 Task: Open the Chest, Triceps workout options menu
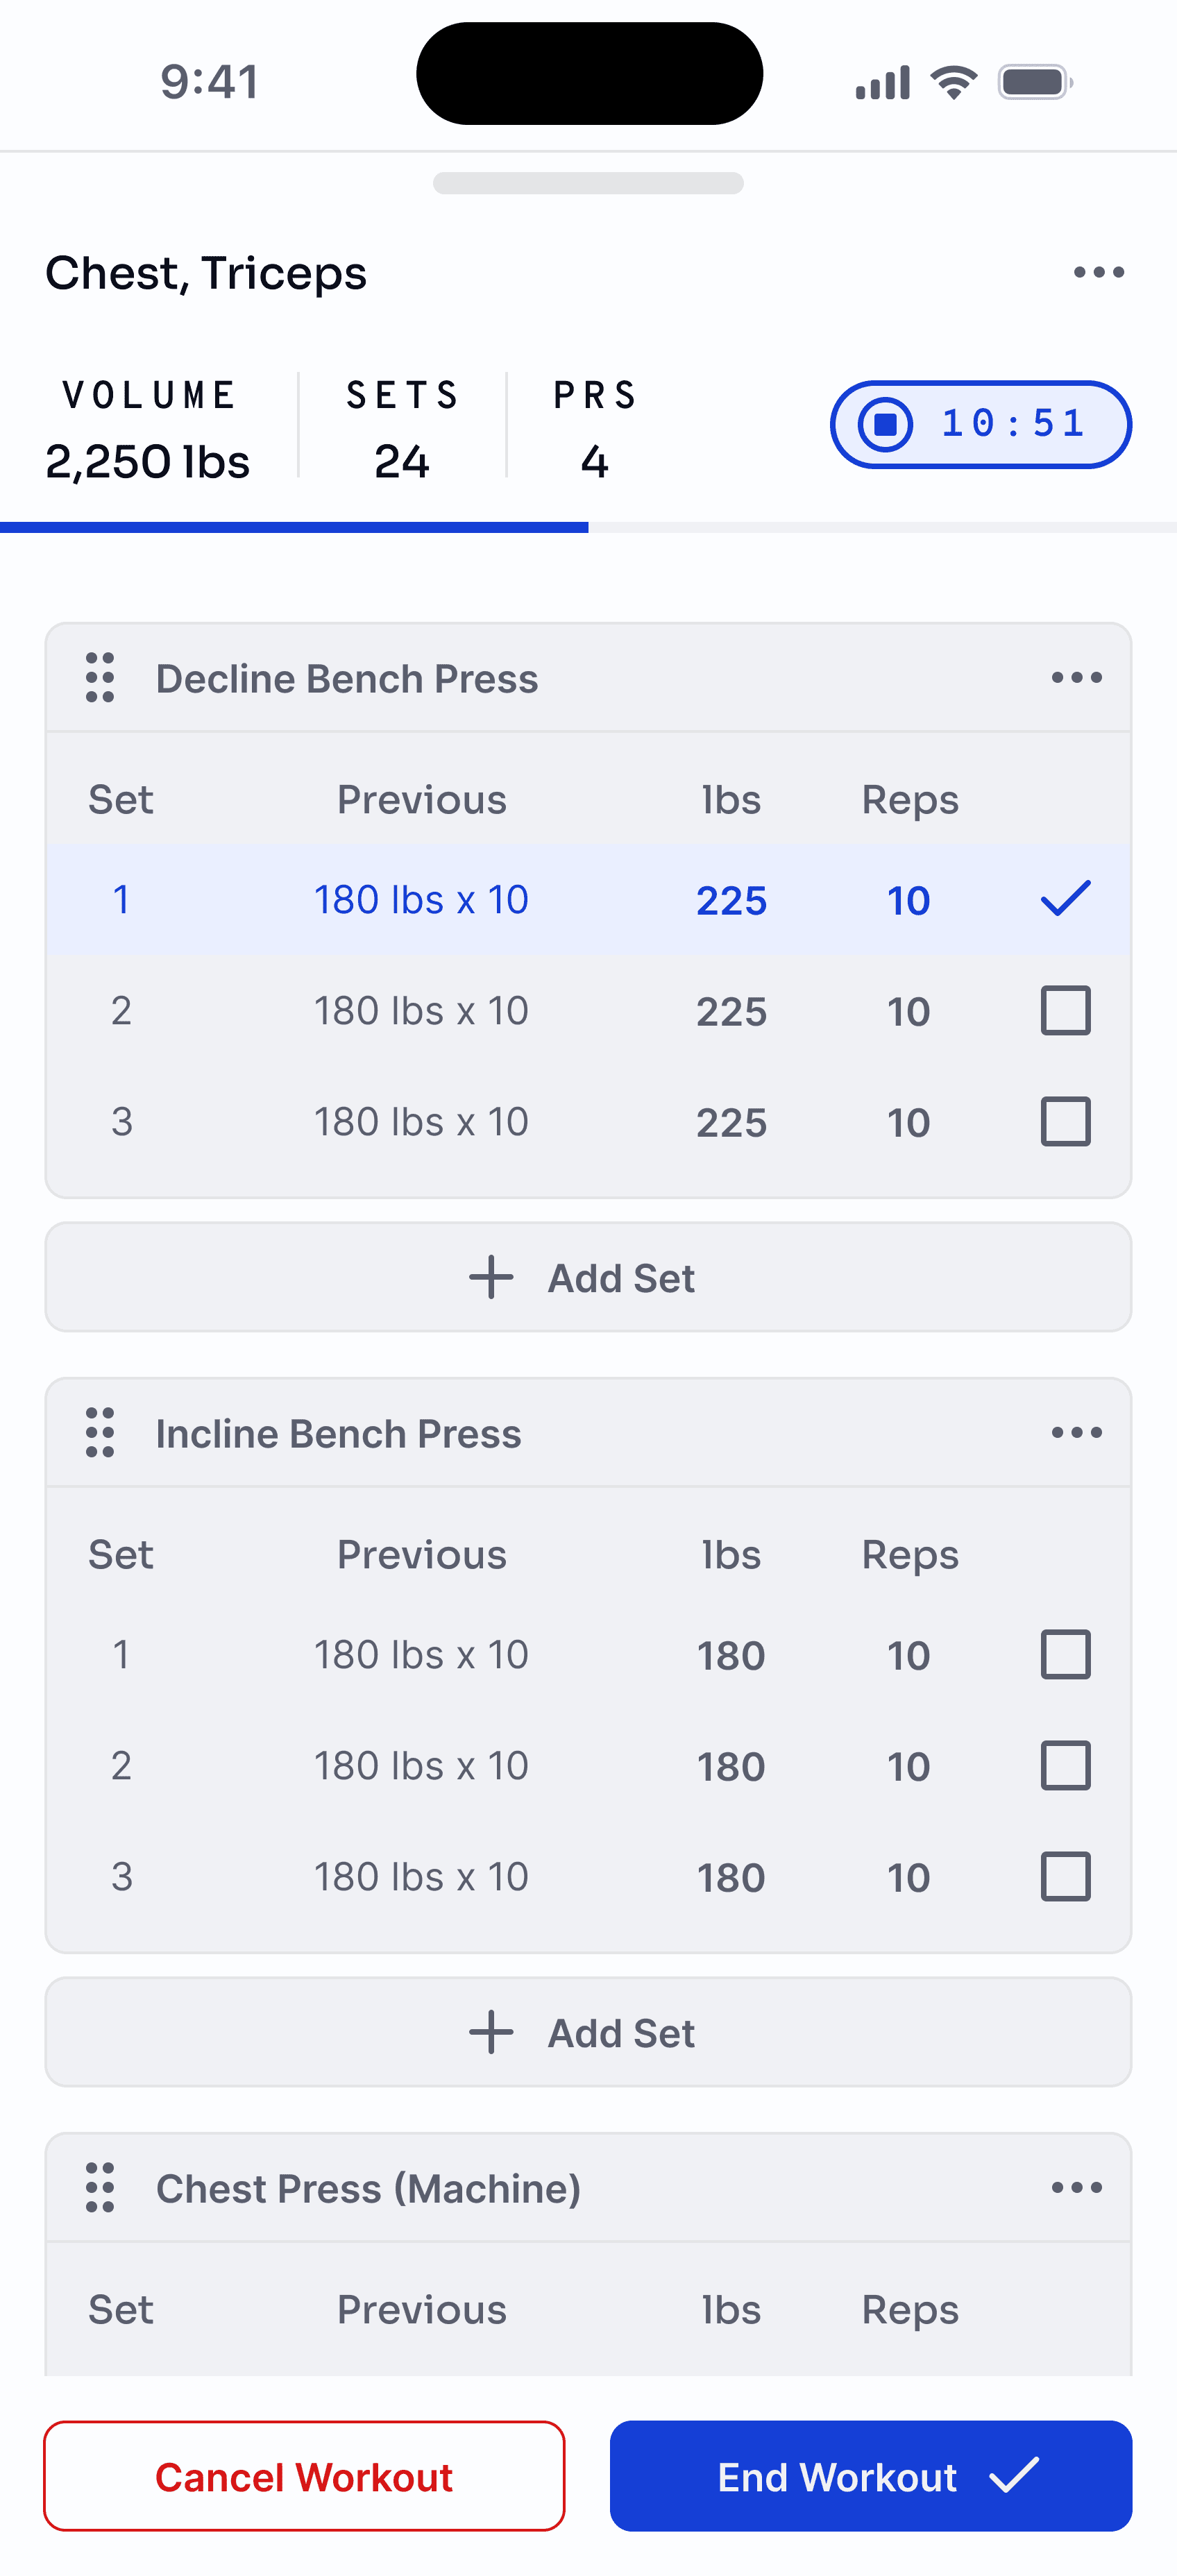tap(1098, 272)
